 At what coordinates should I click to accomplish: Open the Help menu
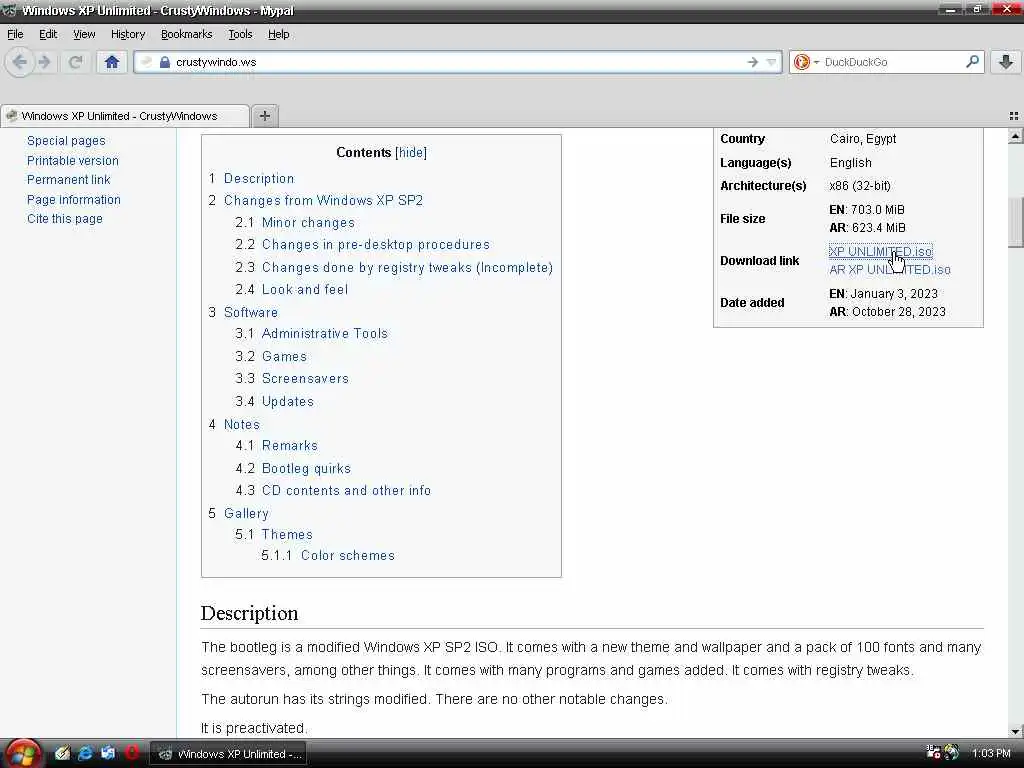(x=278, y=34)
